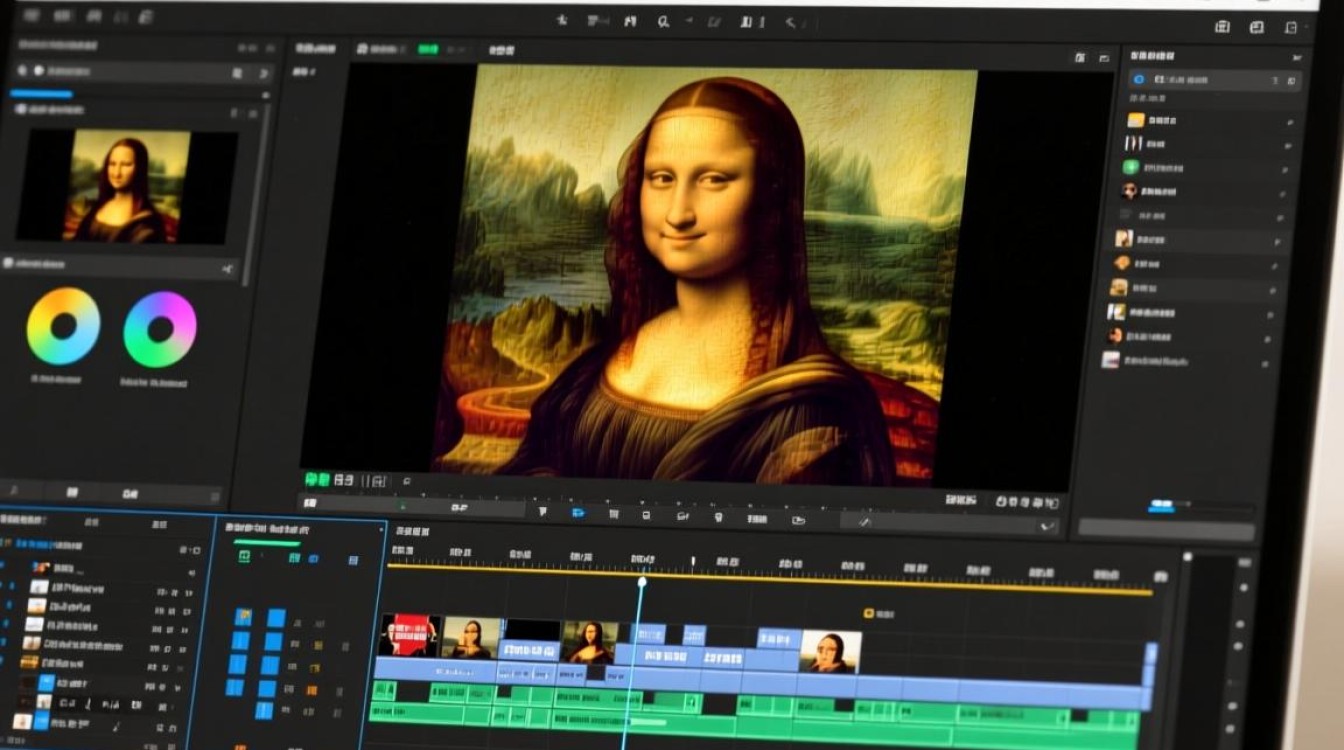This screenshot has height=750, width=1344.
Task: Click the yellow marker icon above the timeline clips
Action: pyautogui.click(x=868, y=613)
